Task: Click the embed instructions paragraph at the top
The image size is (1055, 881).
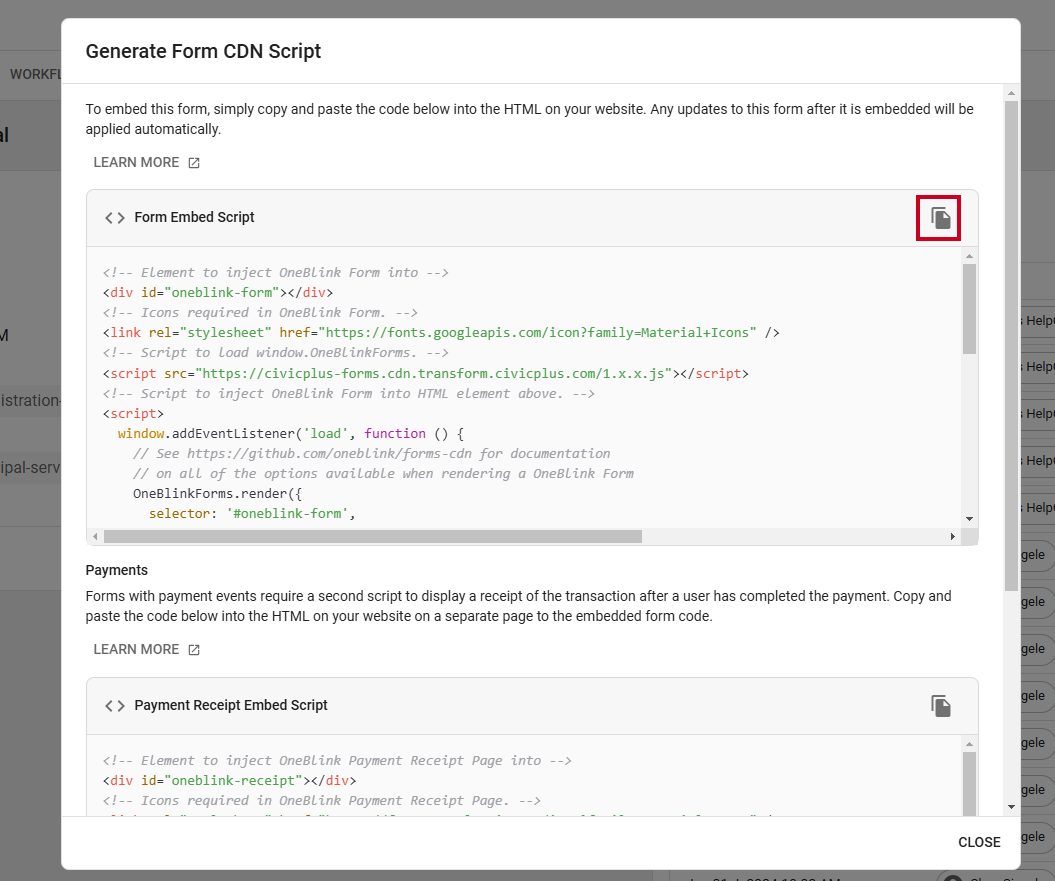Action: [x=530, y=119]
